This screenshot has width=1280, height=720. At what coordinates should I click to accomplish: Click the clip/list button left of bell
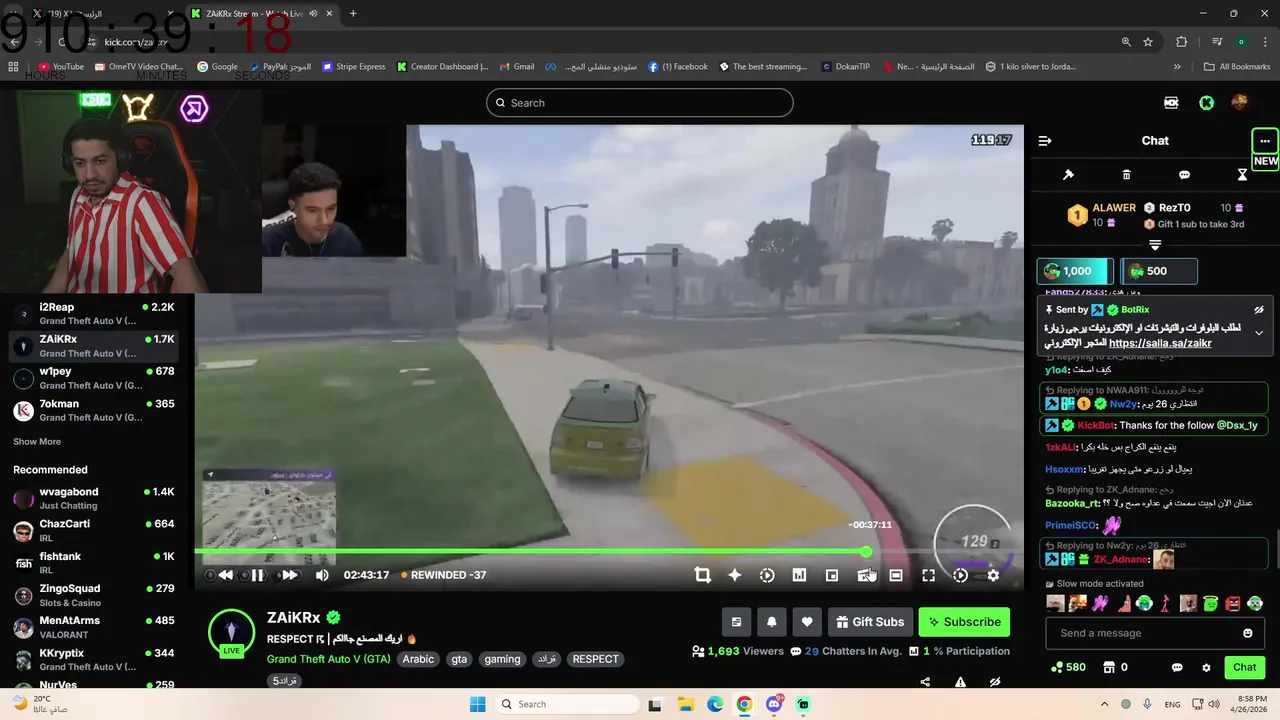coord(736,622)
